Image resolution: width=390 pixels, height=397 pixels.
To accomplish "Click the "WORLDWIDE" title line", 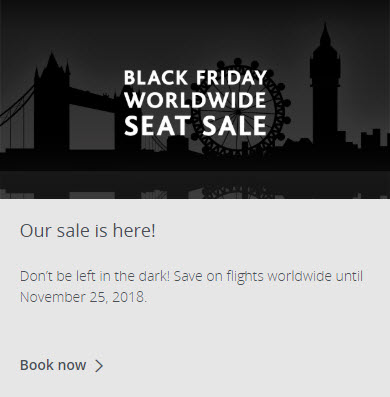I will pyautogui.click(x=195, y=99).
